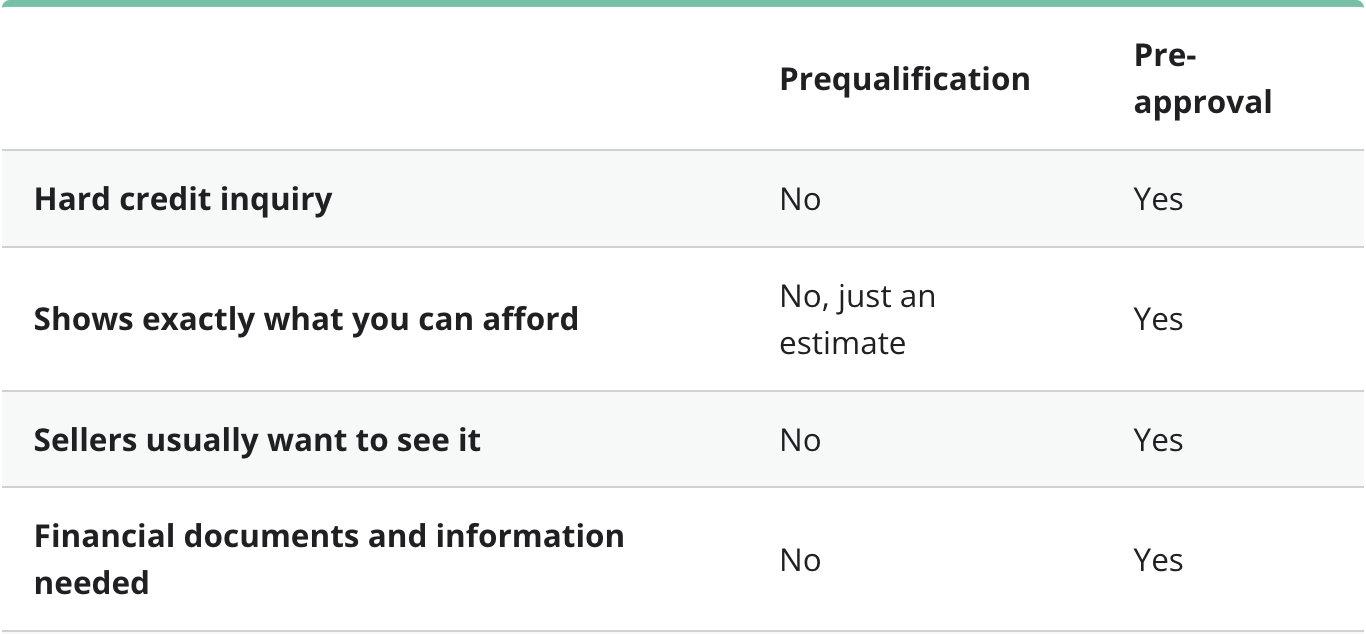Select the Pre-approval column header
Viewport: 1366px width, 634px height.
[x=1202, y=79]
